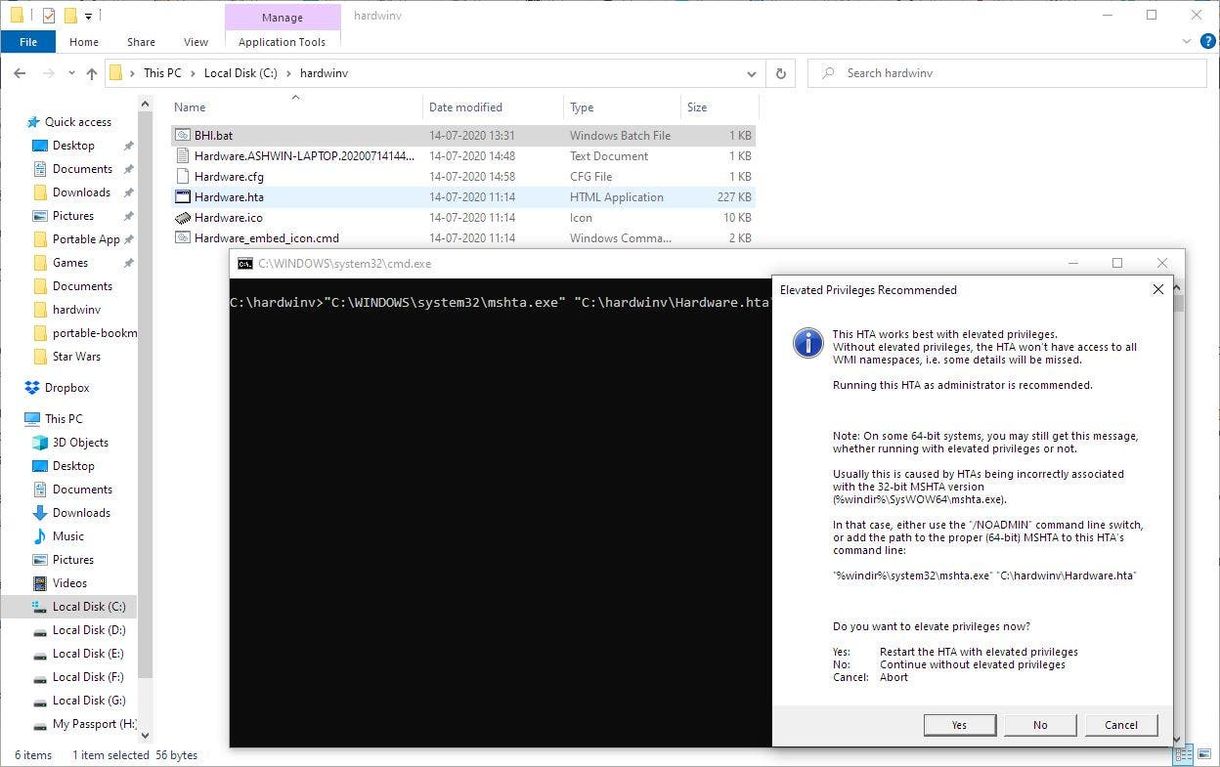
Task: Expand the address bar history dropdown
Action: tap(752, 73)
